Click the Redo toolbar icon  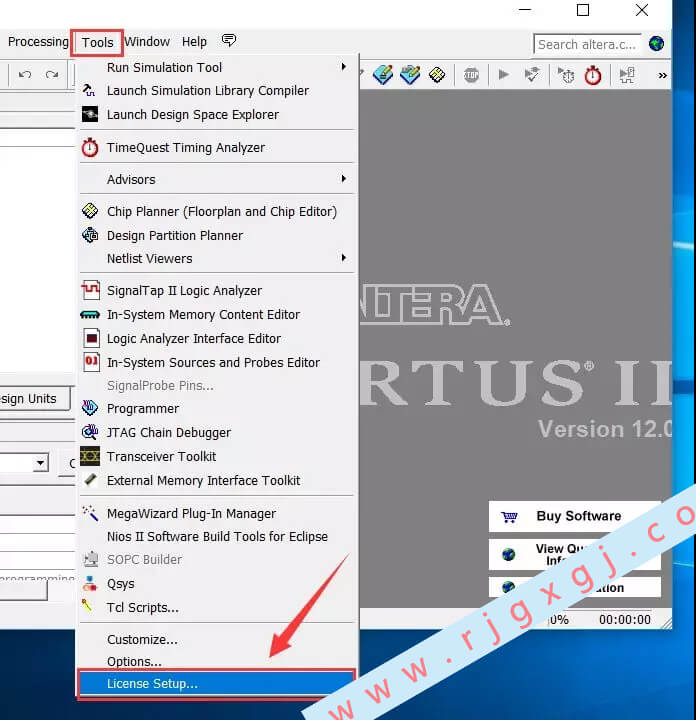52,74
